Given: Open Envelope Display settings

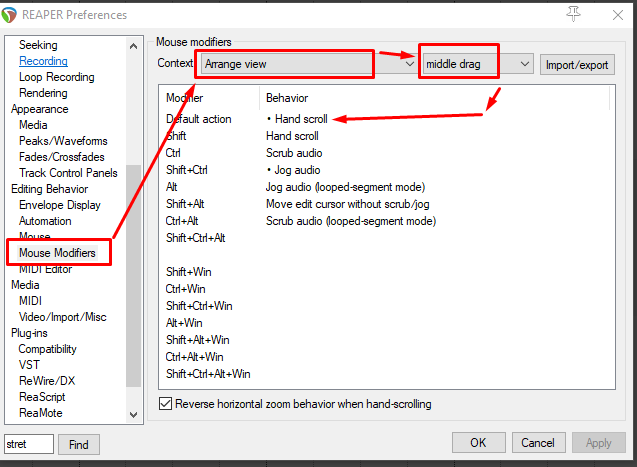Looking at the screenshot, I should (x=59, y=205).
